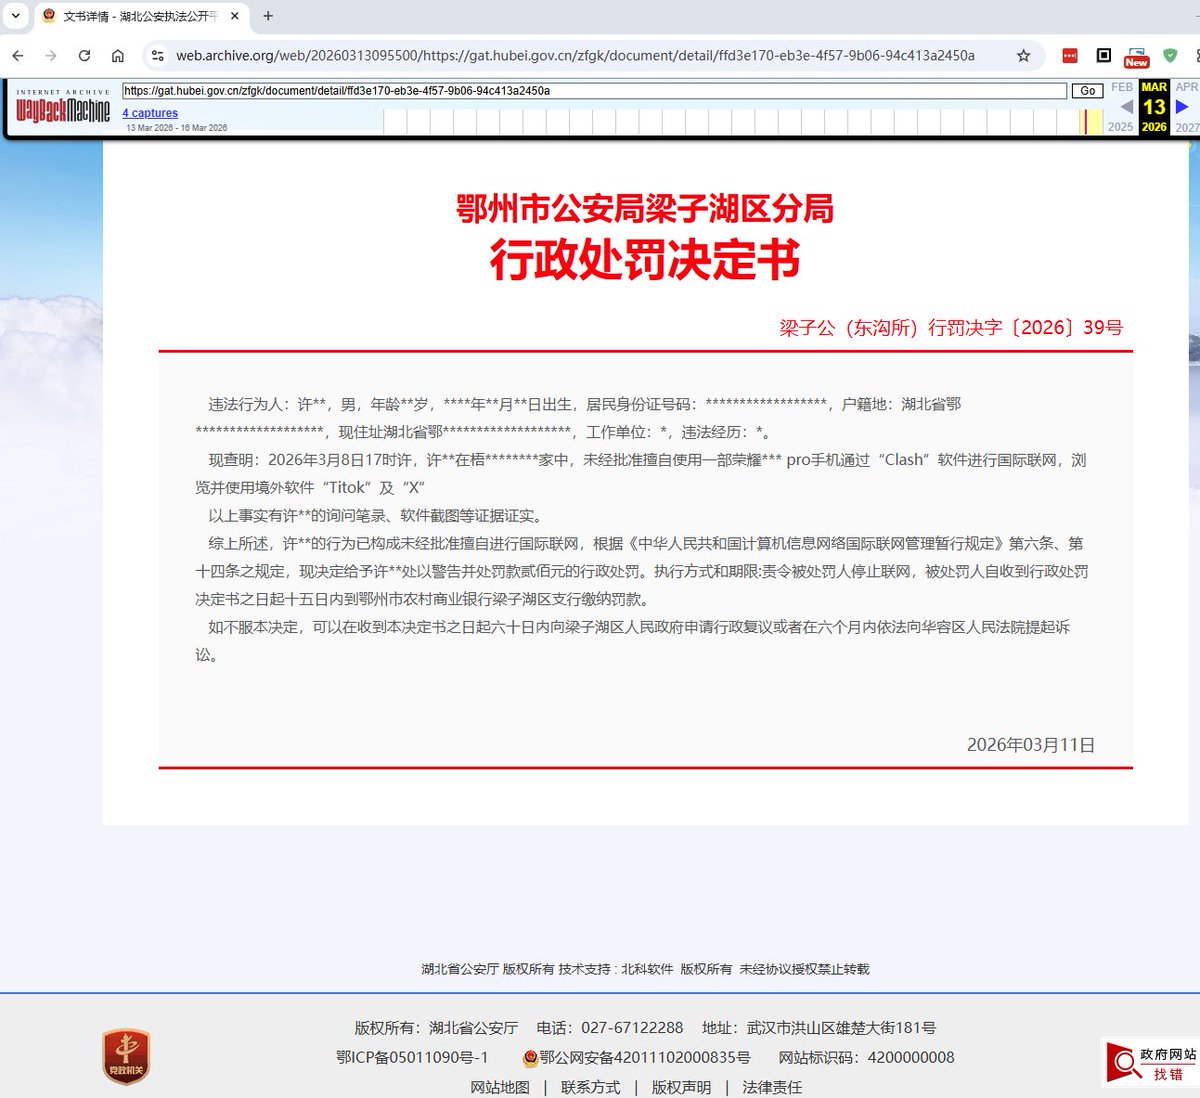The image size is (1200, 1098).
Task: Select the title 行政处罚决定书
Action: [x=645, y=260]
